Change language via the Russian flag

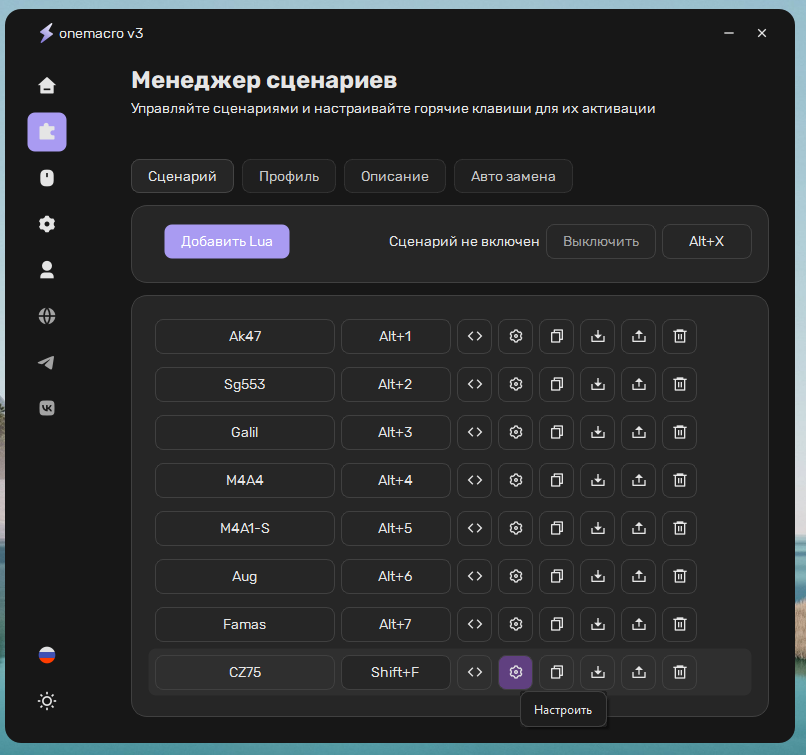pyautogui.click(x=47, y=655)
